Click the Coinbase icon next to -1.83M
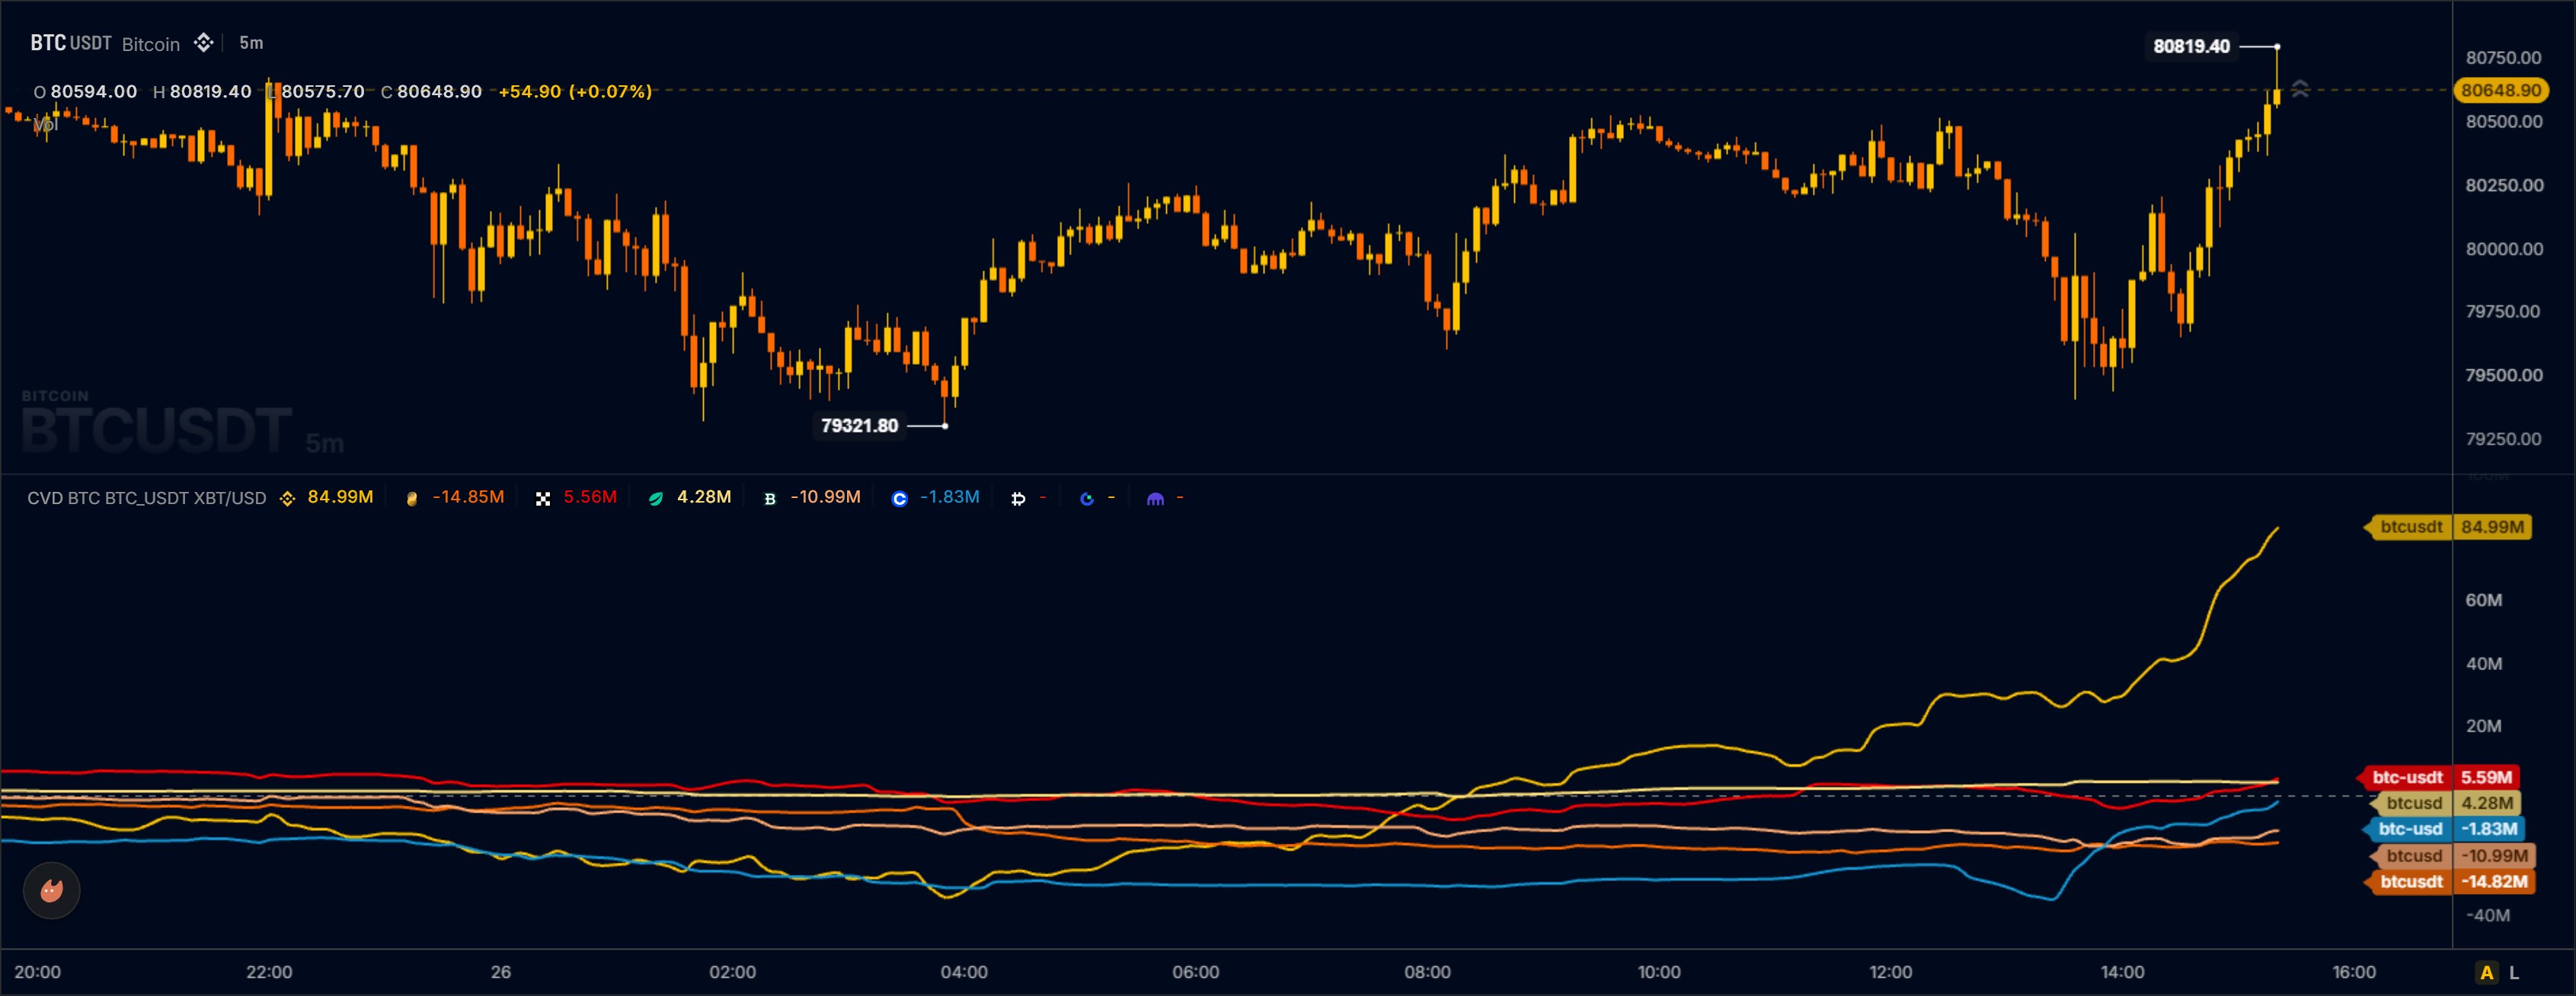 point(899,498)
